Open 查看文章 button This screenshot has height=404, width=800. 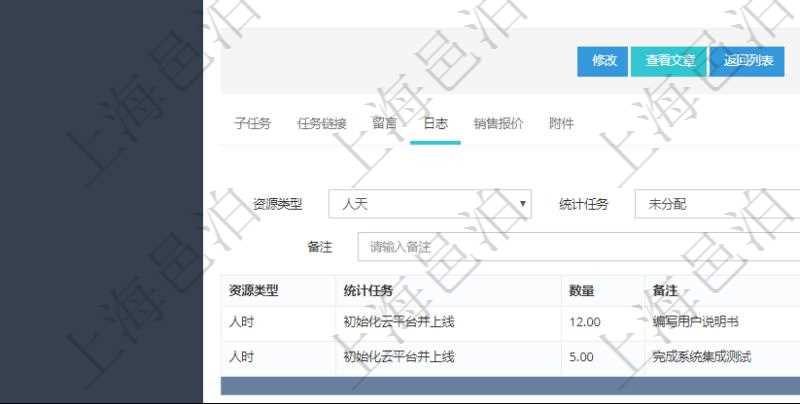tap(669, 61)
